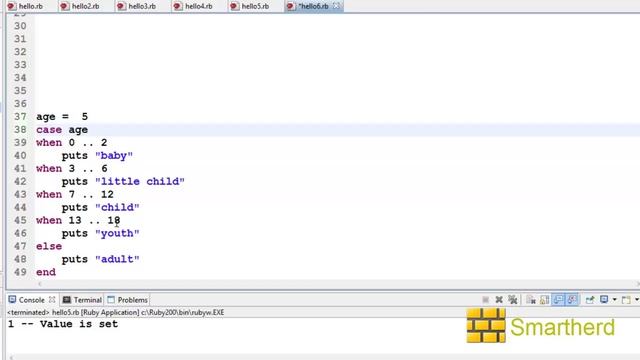The width and height of the screenshot is (640, 360).
Task: Click the editor horizontal scrollbar
Action: click(x=339, y=284)
